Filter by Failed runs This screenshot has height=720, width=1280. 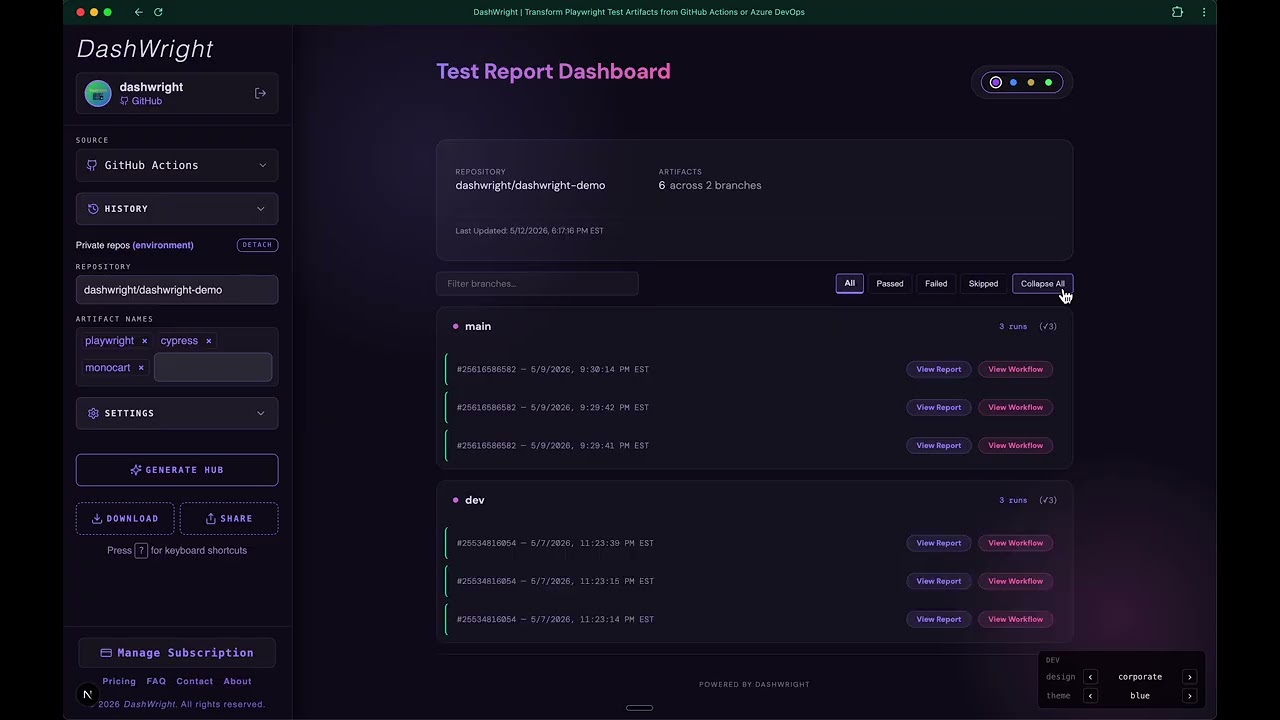pyautogui.click(x=936, y=284)
